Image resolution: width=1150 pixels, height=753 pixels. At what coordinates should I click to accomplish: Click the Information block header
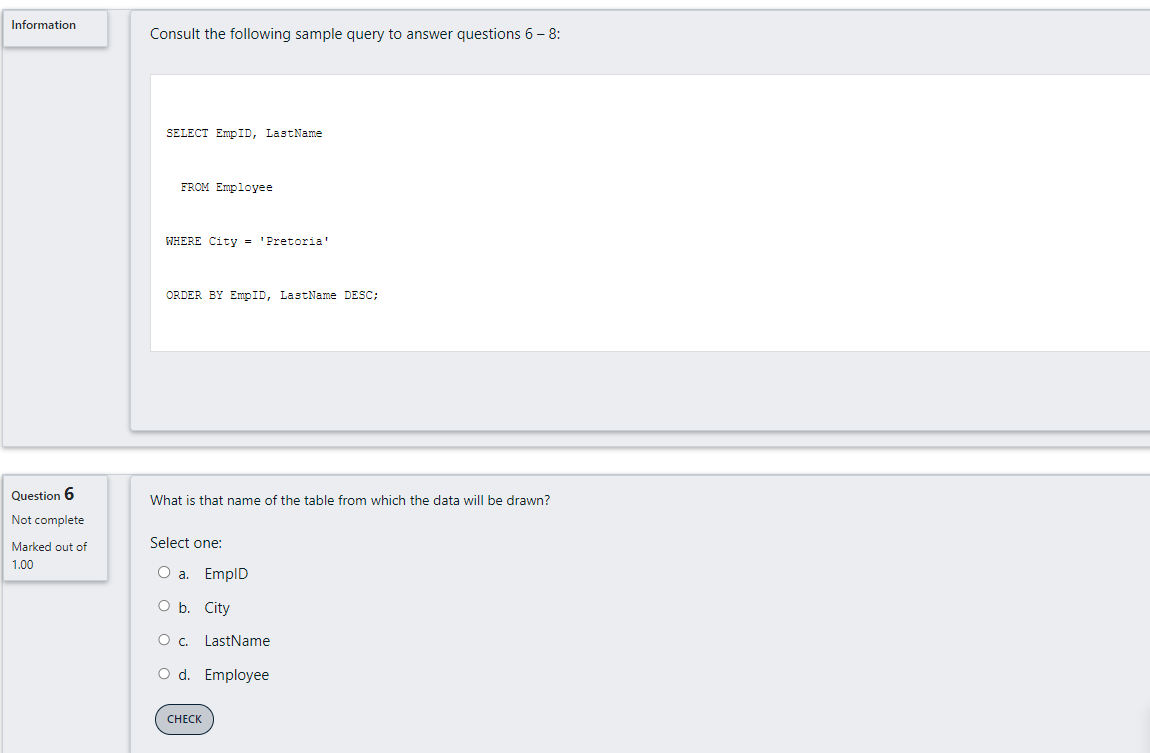tap(42, 24)
